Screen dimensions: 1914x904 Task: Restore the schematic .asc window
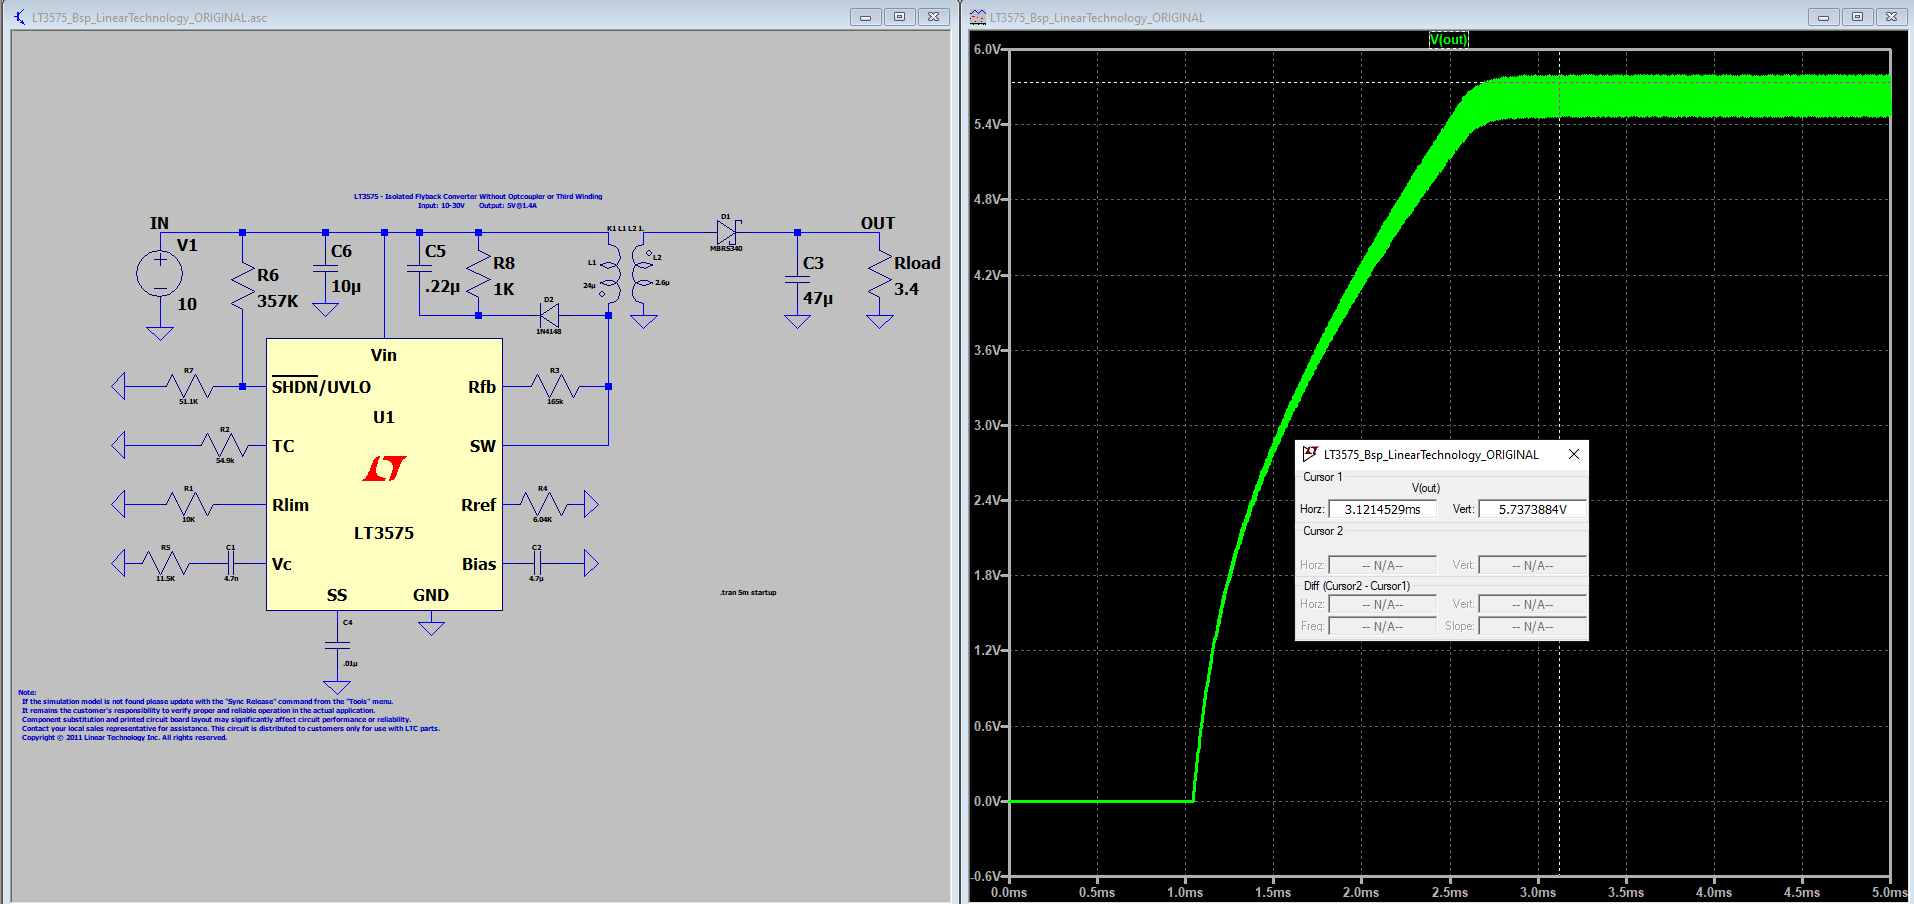click(899, 17)
